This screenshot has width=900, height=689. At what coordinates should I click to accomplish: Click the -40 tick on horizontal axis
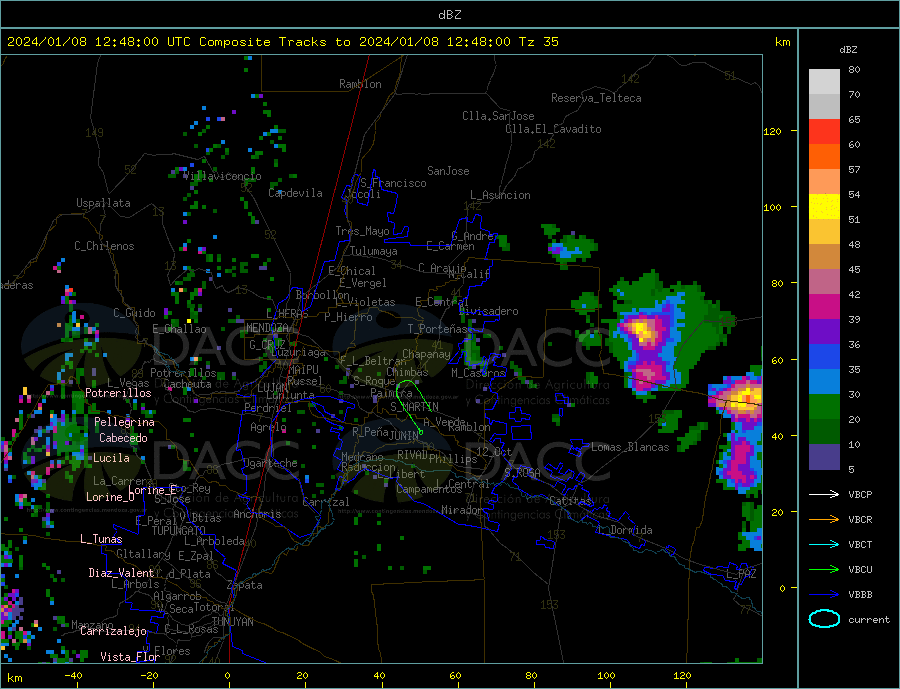click(x=73, y=675)
